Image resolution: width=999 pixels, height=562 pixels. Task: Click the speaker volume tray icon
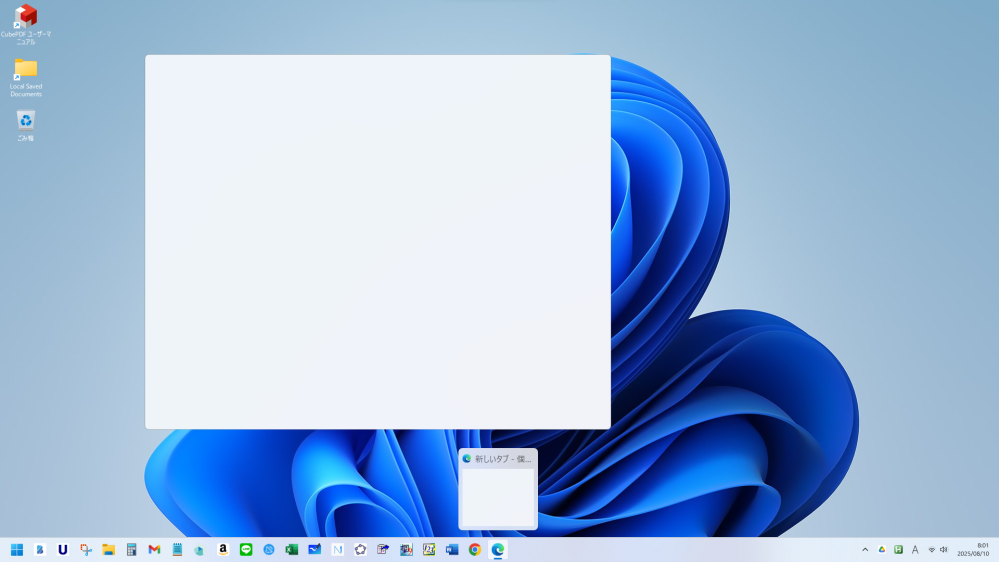pyautogui.click(x=944, y=549)
